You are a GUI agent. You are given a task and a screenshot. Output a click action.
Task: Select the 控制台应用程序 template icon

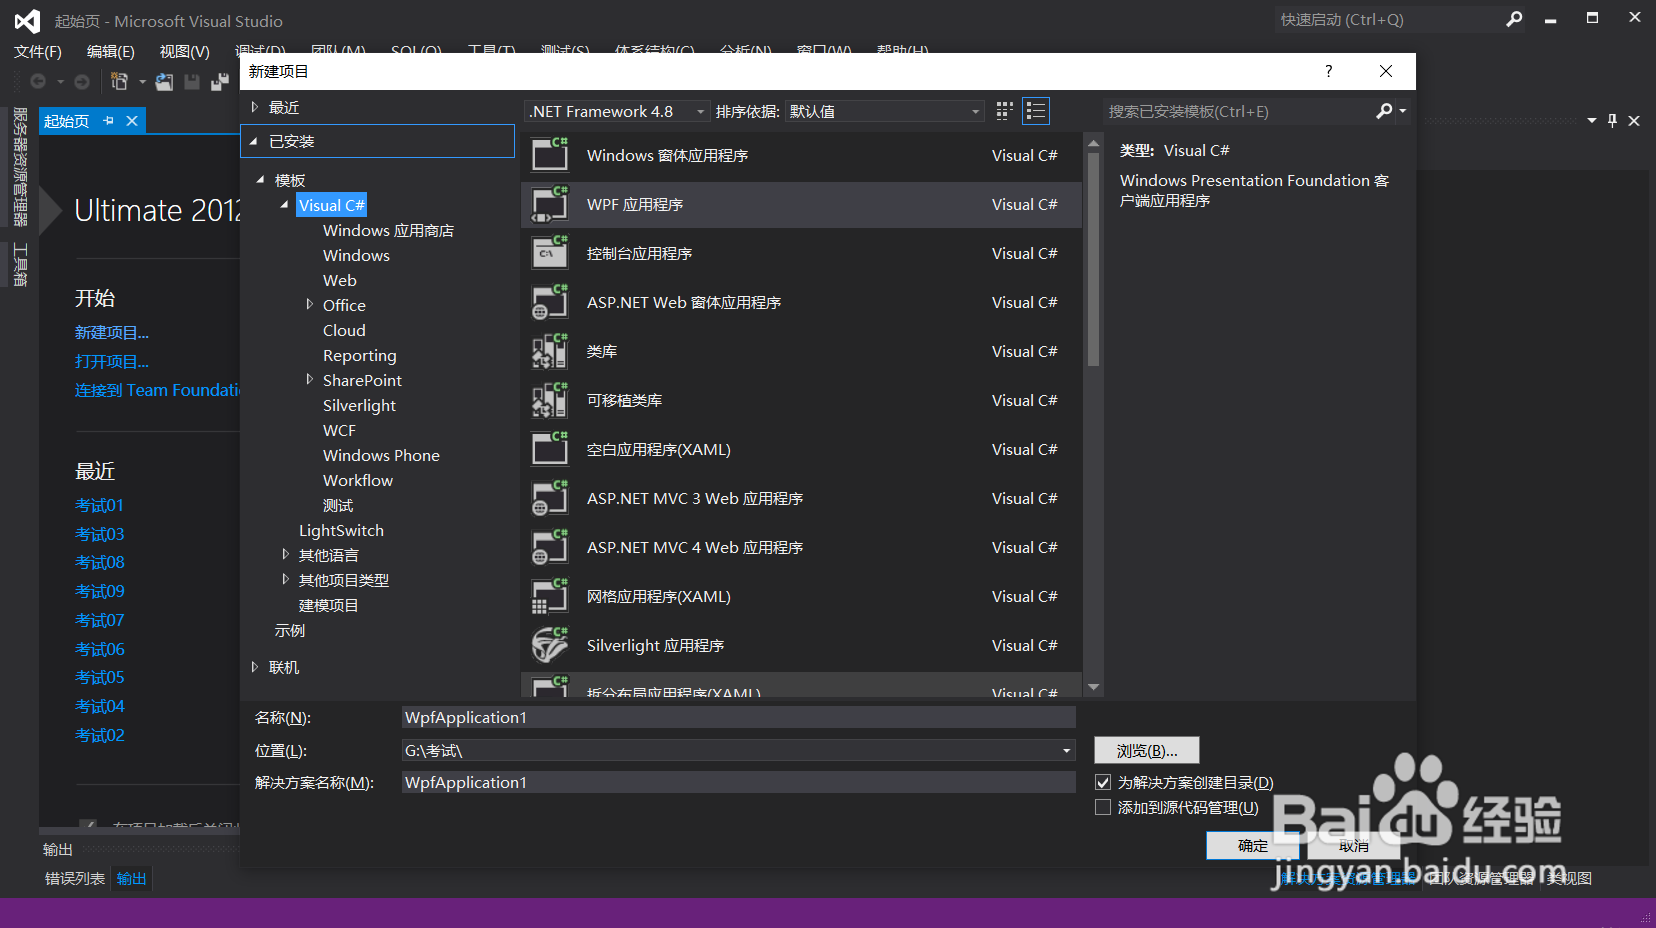click(x=550, y=253)
